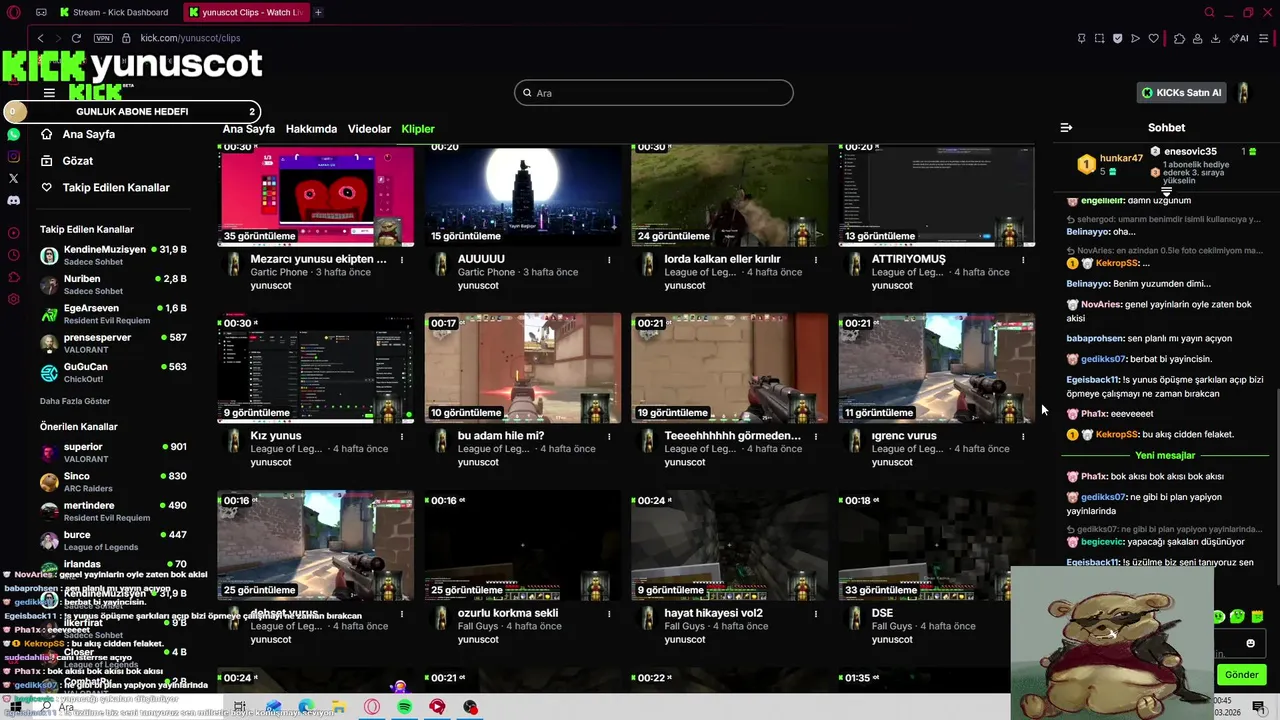Open WhatsApp in Opera sidebar

[14, 134]
